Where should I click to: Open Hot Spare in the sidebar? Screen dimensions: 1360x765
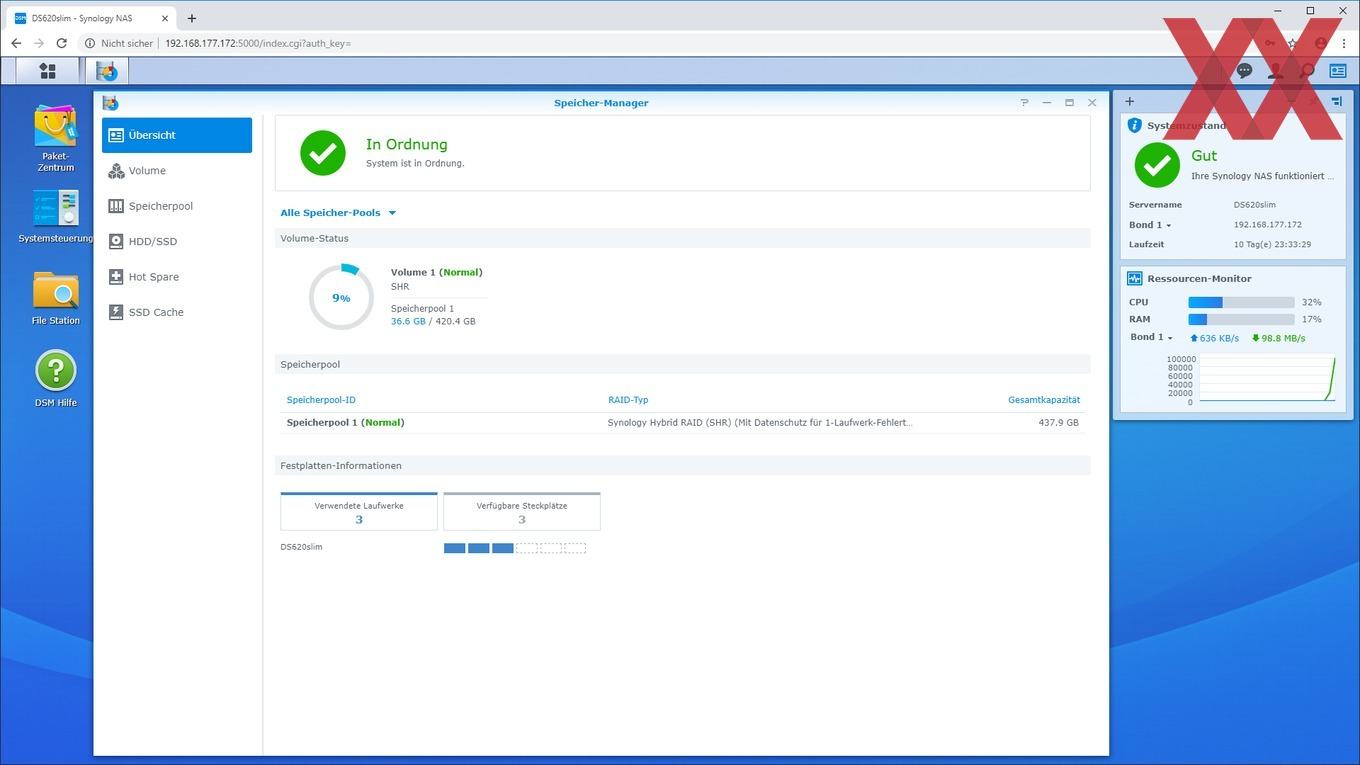177,277
